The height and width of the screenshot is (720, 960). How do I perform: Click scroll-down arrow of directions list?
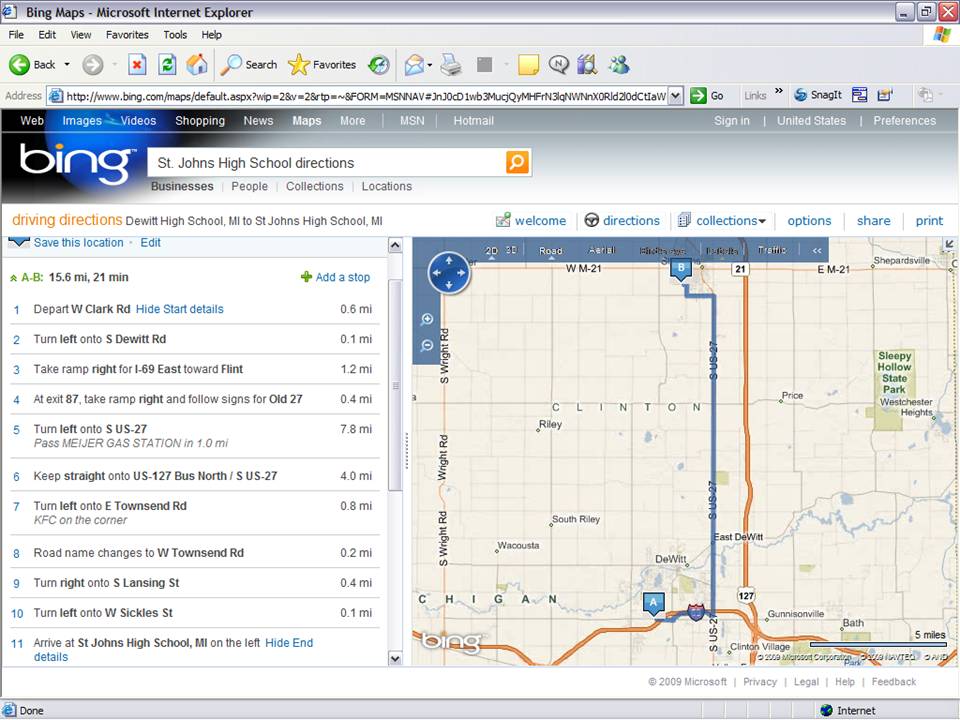coord(396,659)
